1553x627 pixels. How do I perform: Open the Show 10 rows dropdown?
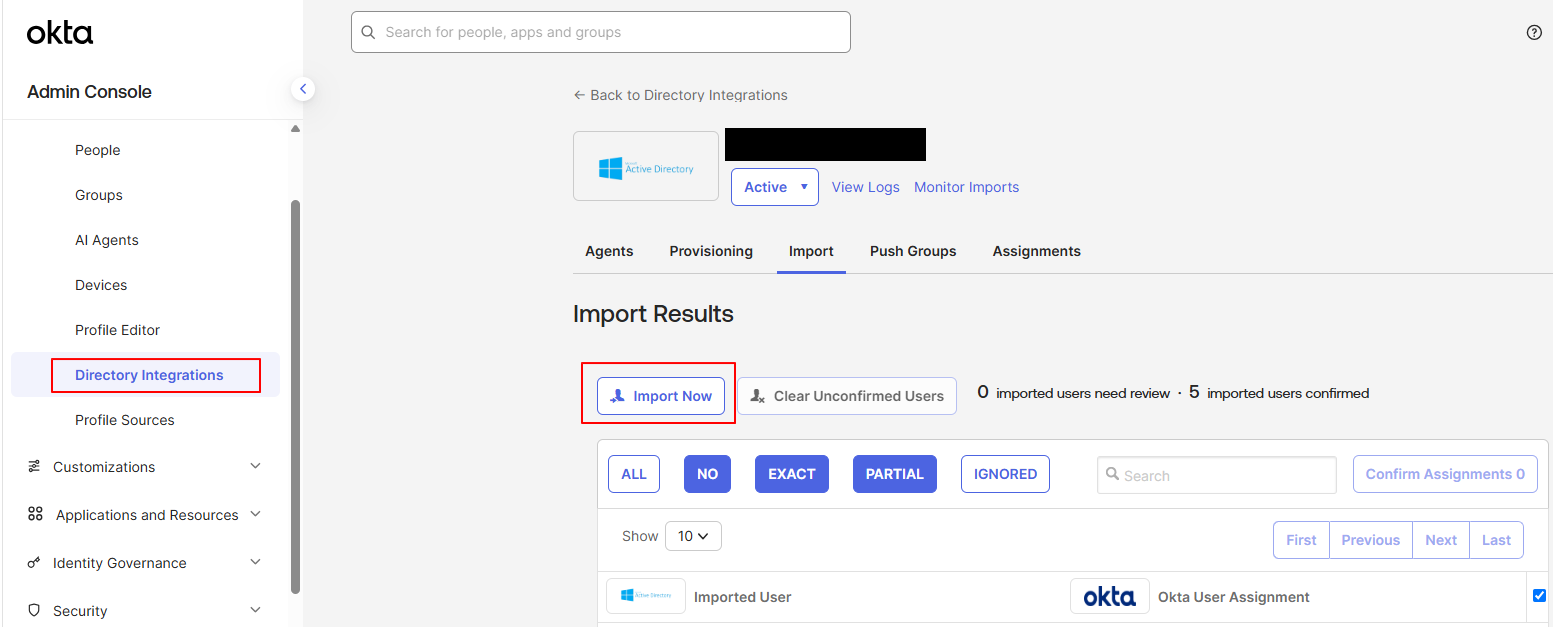pyautogui.click(x=693, y=536)
